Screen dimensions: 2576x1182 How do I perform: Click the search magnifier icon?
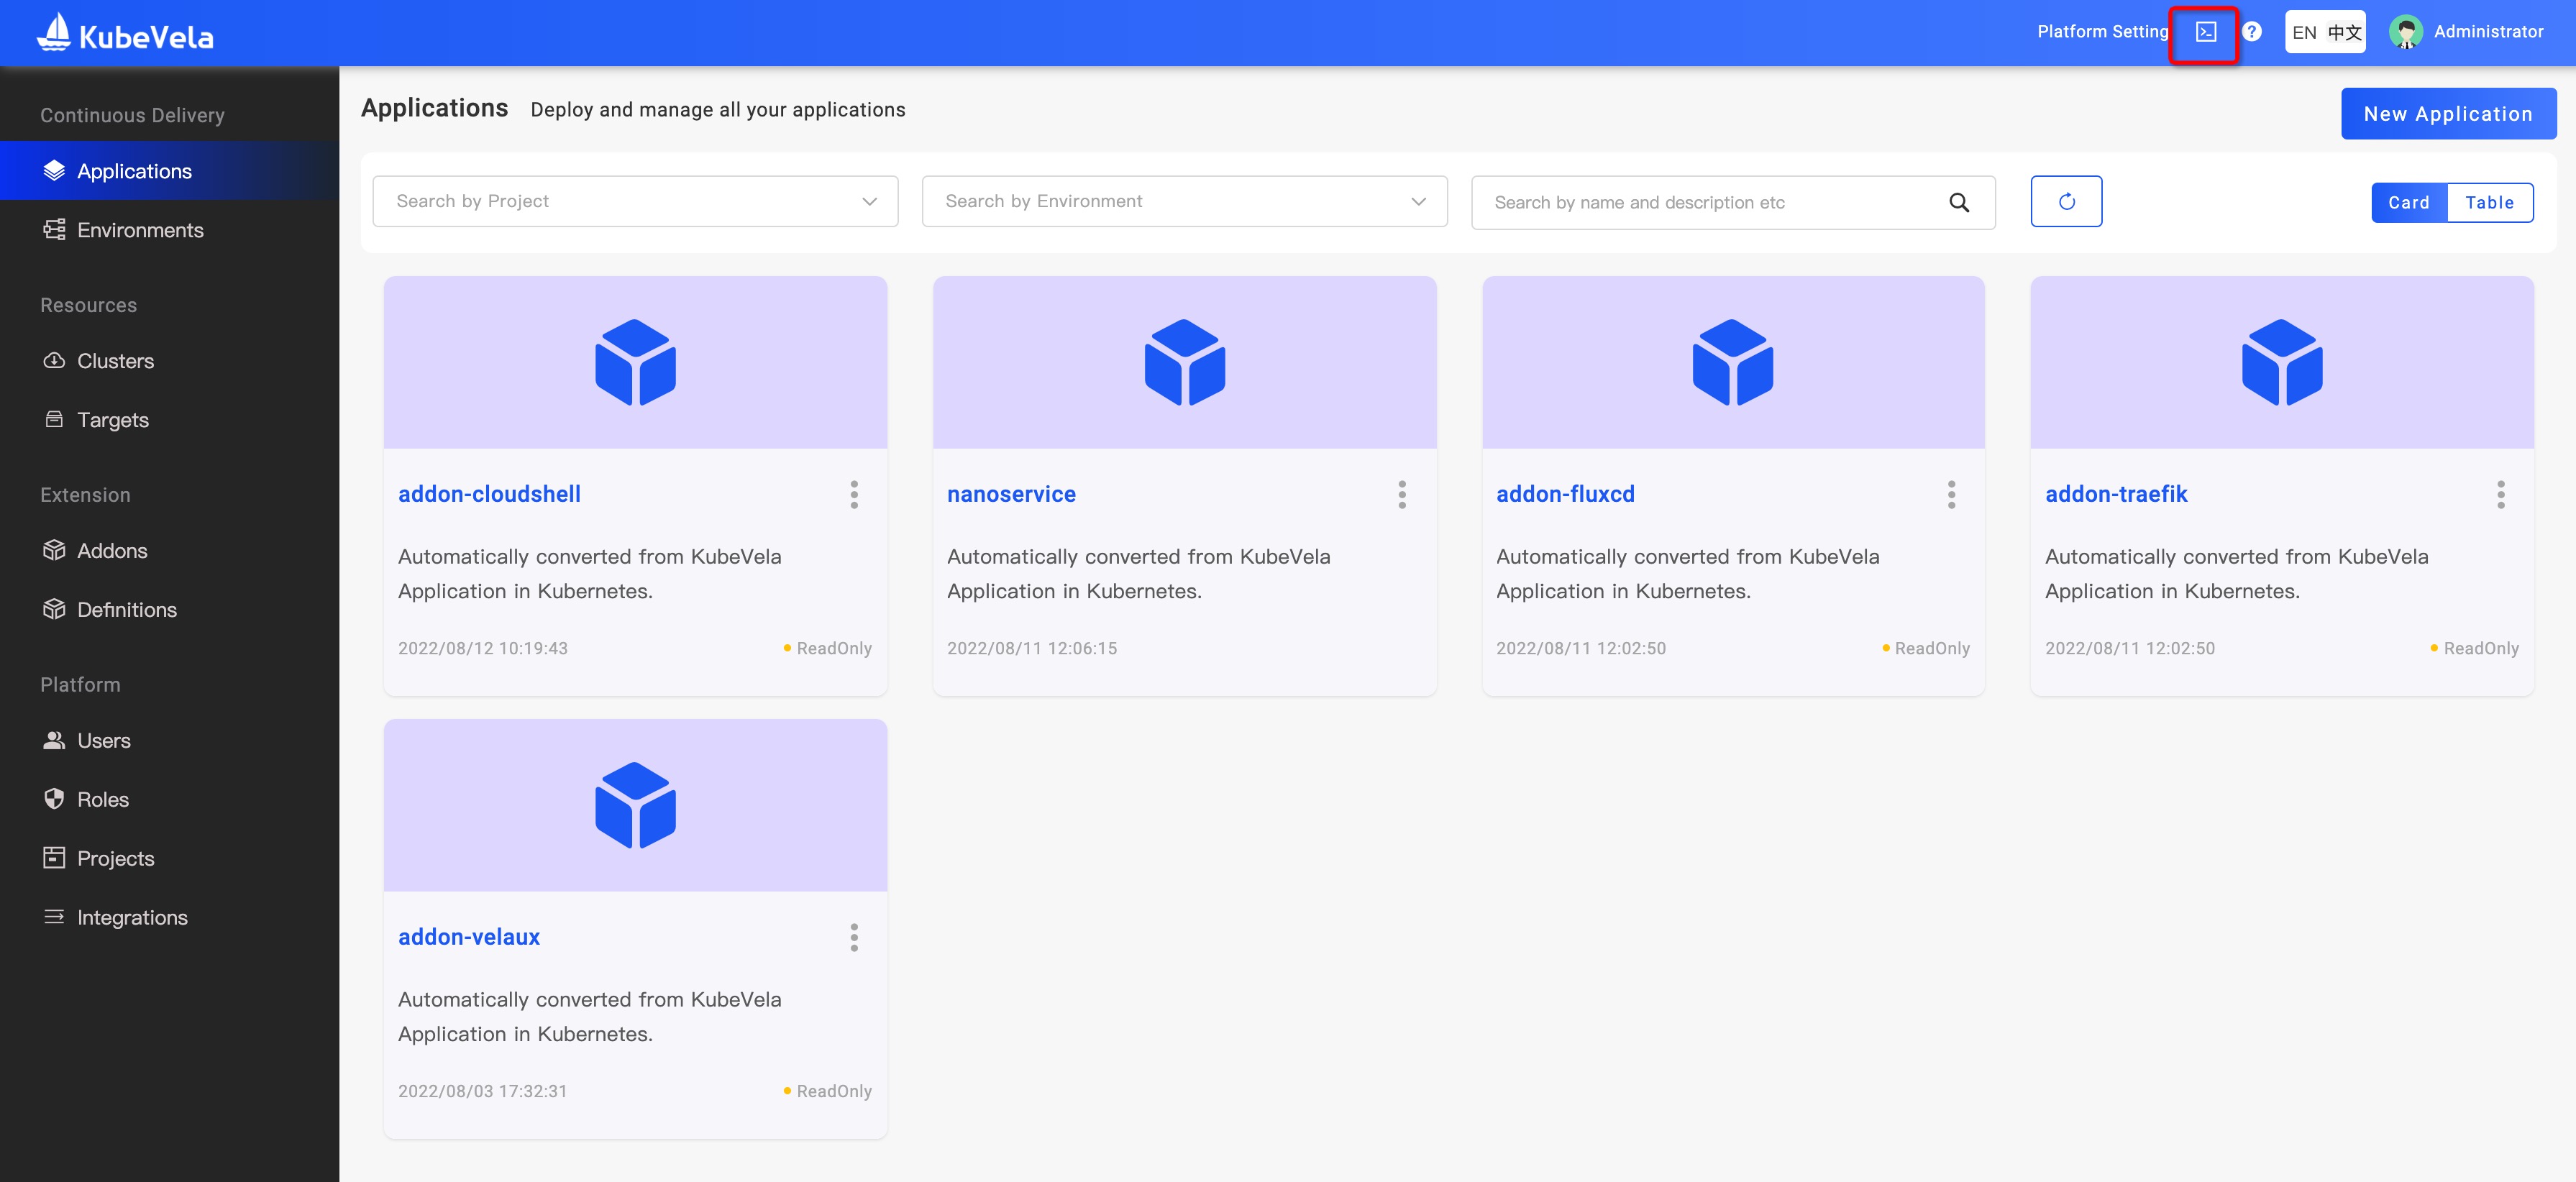point(1958,203)
